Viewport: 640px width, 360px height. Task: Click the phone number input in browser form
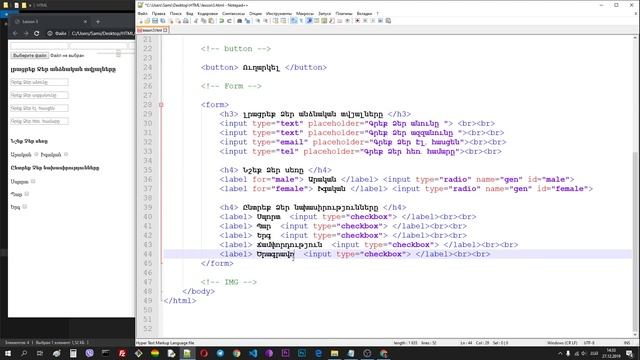pyautogui.click(x=40, y=121)
